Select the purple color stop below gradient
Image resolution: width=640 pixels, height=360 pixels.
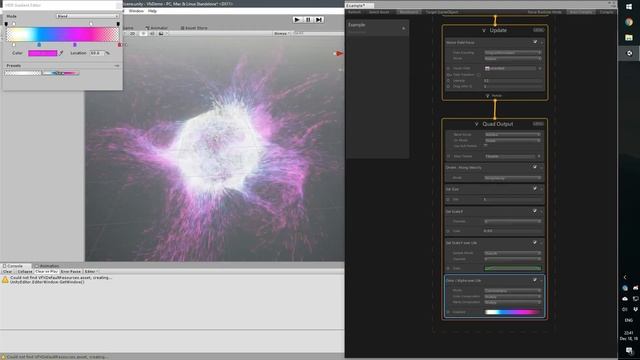tap(75, 44)
